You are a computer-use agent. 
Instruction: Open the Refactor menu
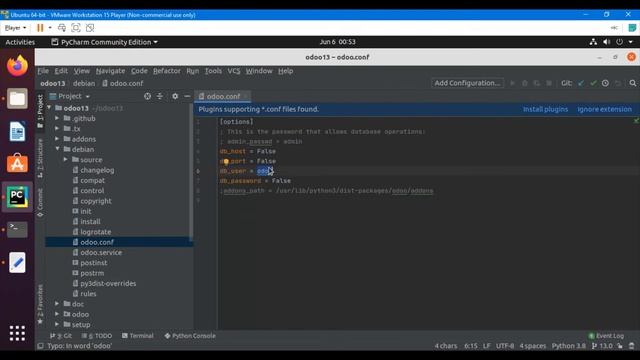(x=167, y=71)
